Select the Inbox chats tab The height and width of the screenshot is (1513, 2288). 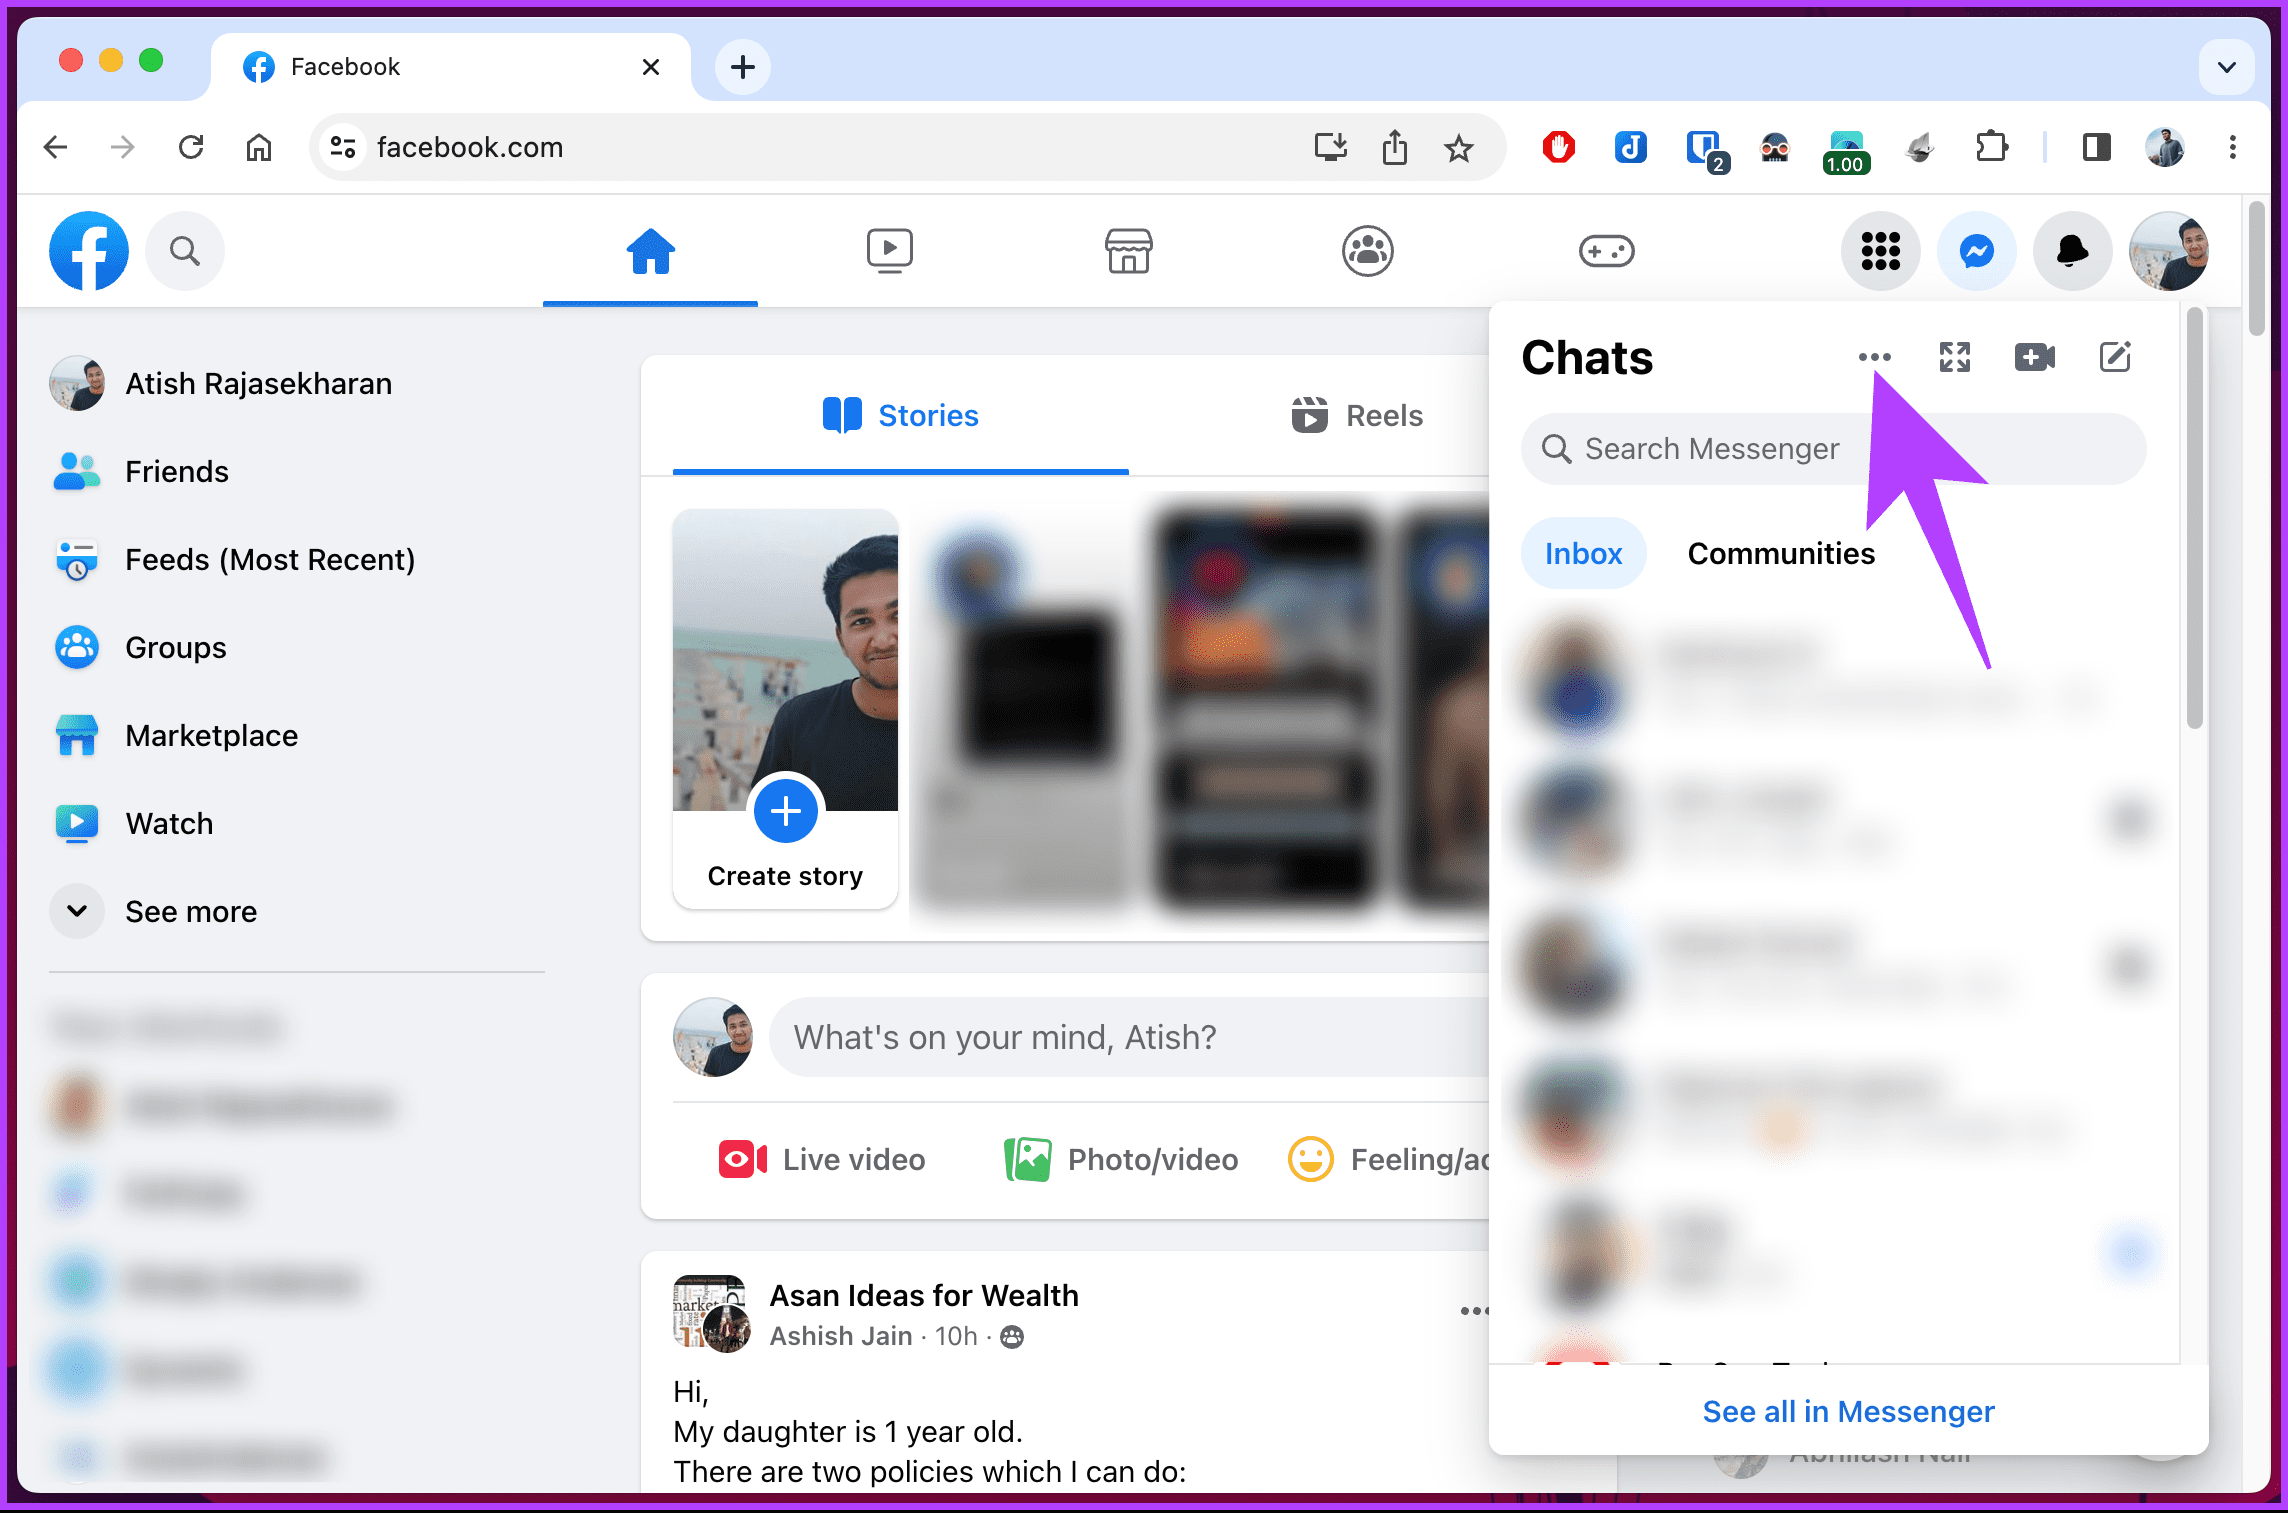pos(1583,553)
